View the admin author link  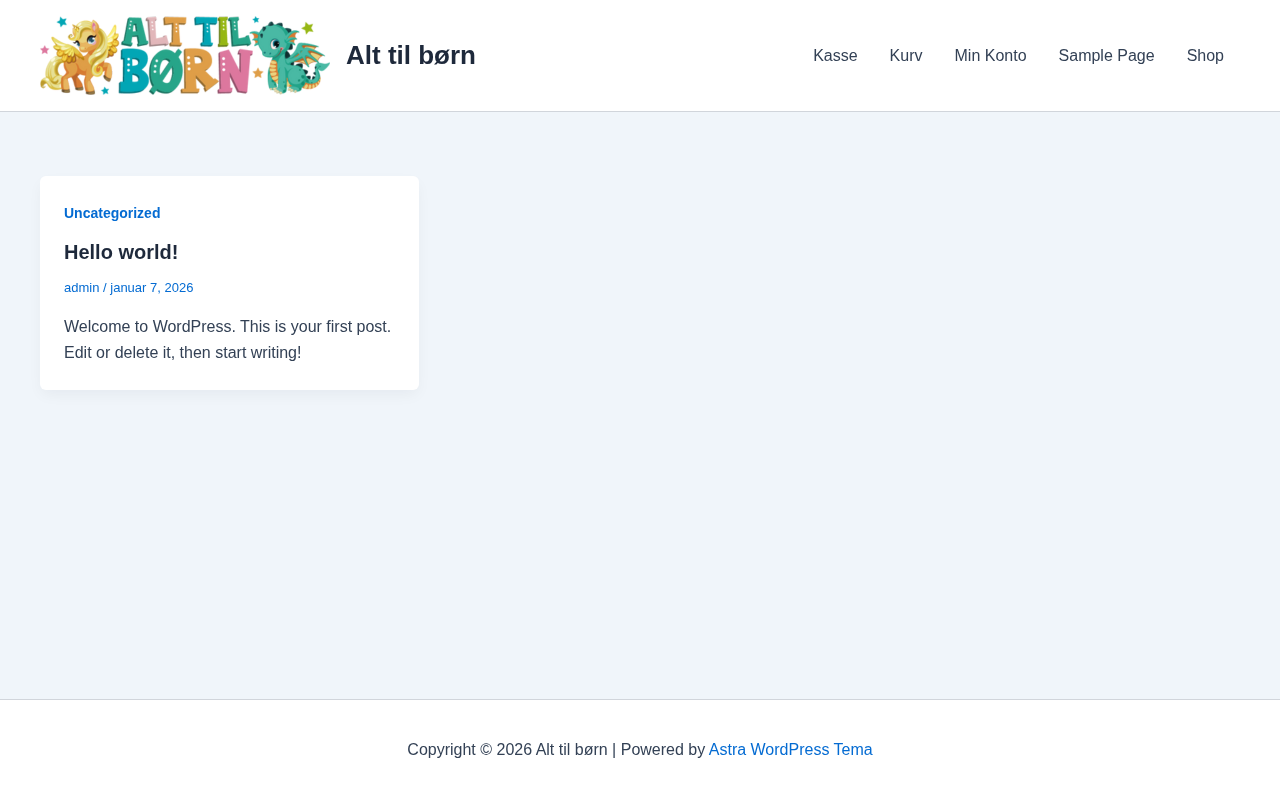click(81, 288)
